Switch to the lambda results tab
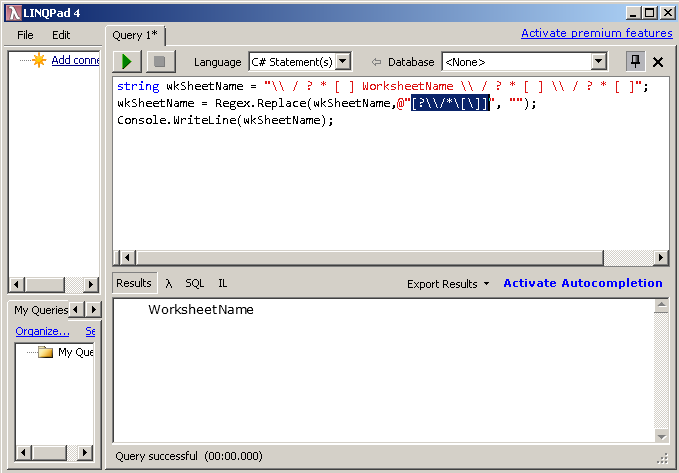 pyautogui.click(x=169, y=284)
